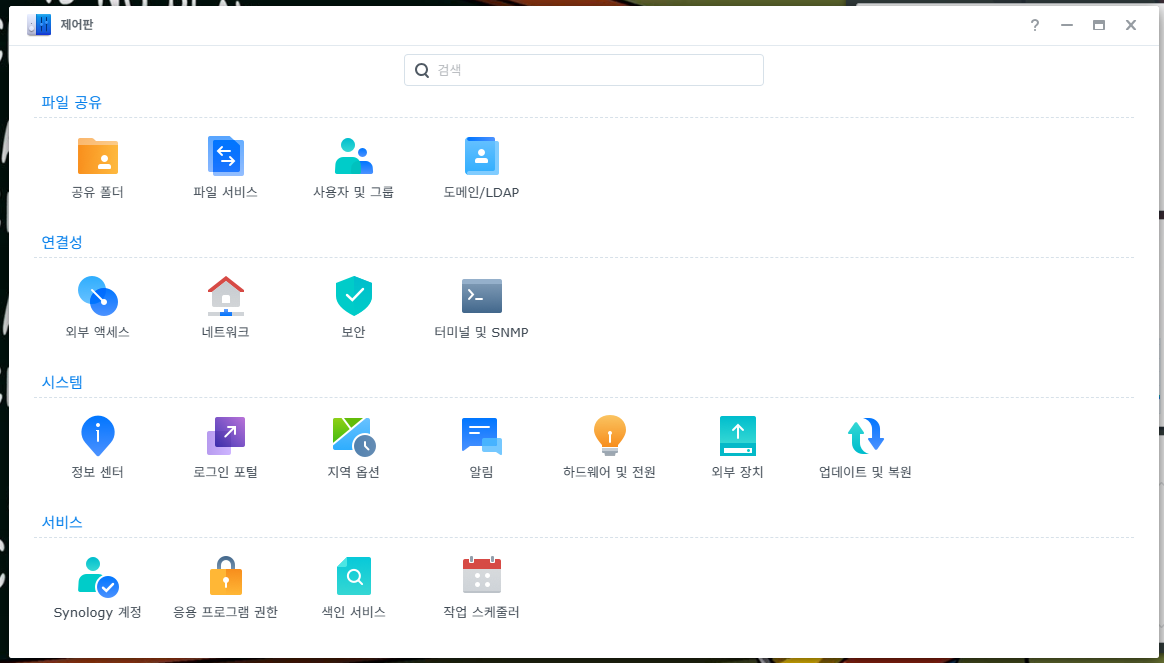Open the Synology 계정 account settings
Image resolution: width=1164 pixels, height=663 pixels.
pyautogui.click(x=98, y=577)
